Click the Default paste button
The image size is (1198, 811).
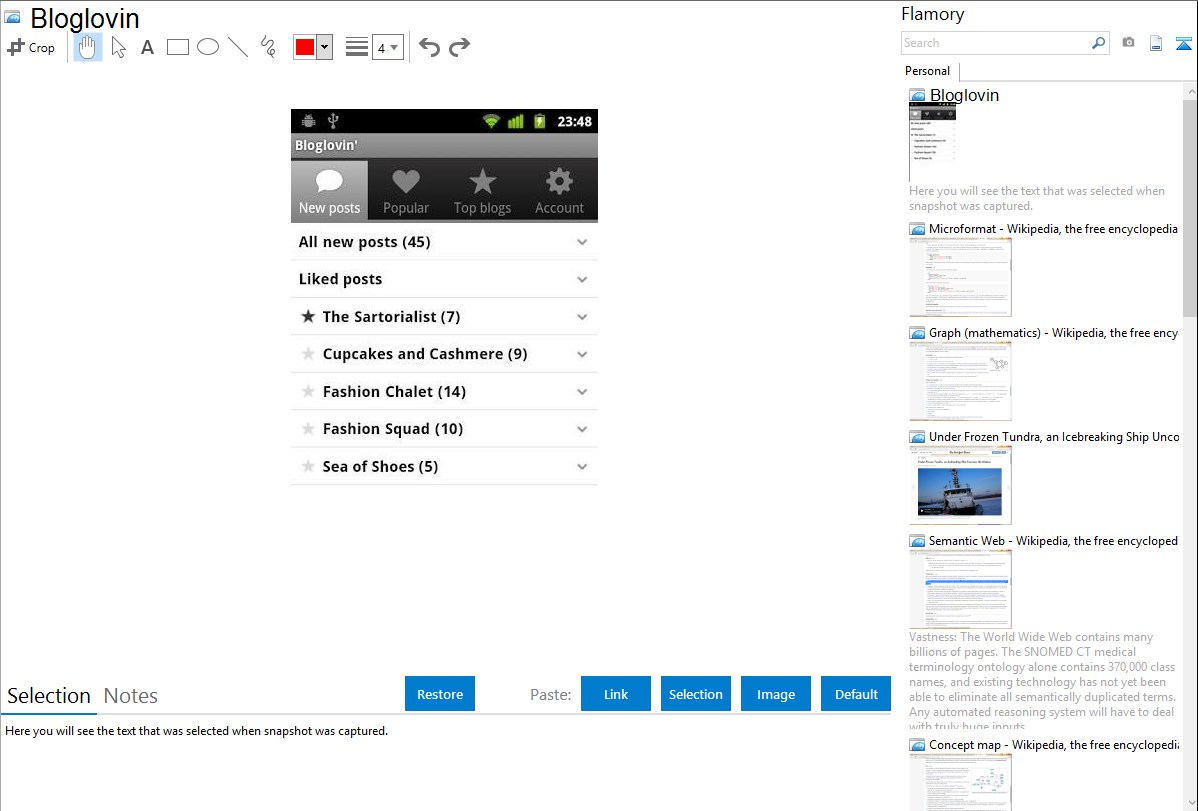coord(856,694)
